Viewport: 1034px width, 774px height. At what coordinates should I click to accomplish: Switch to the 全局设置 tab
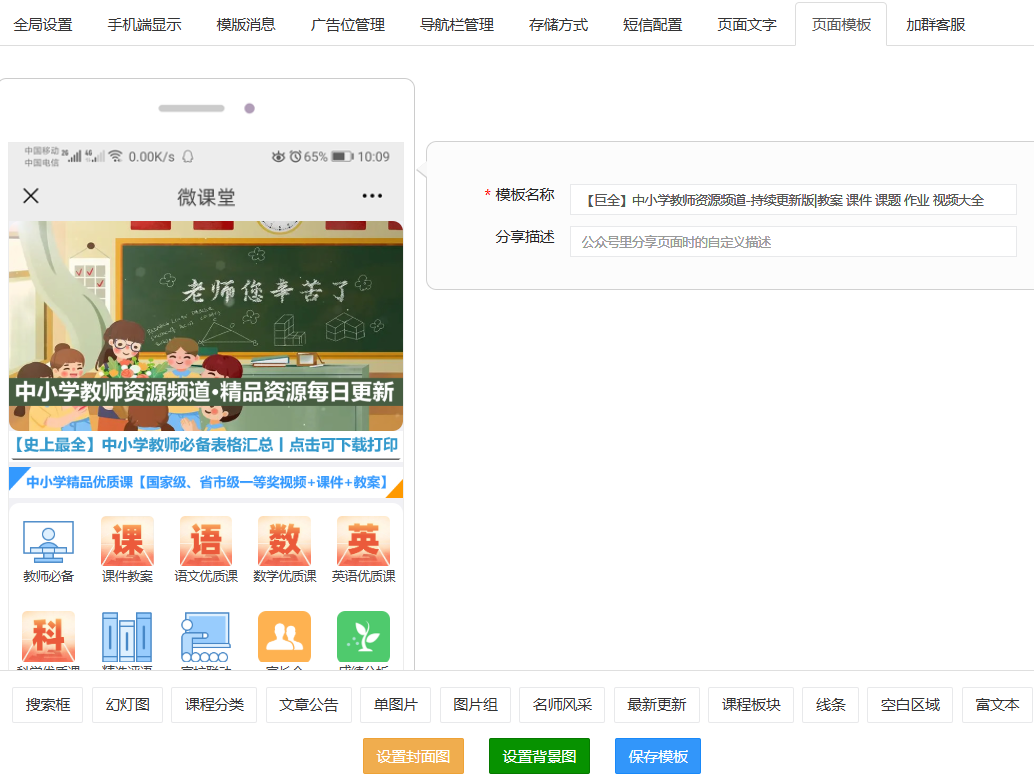click(x=43, y=24)
